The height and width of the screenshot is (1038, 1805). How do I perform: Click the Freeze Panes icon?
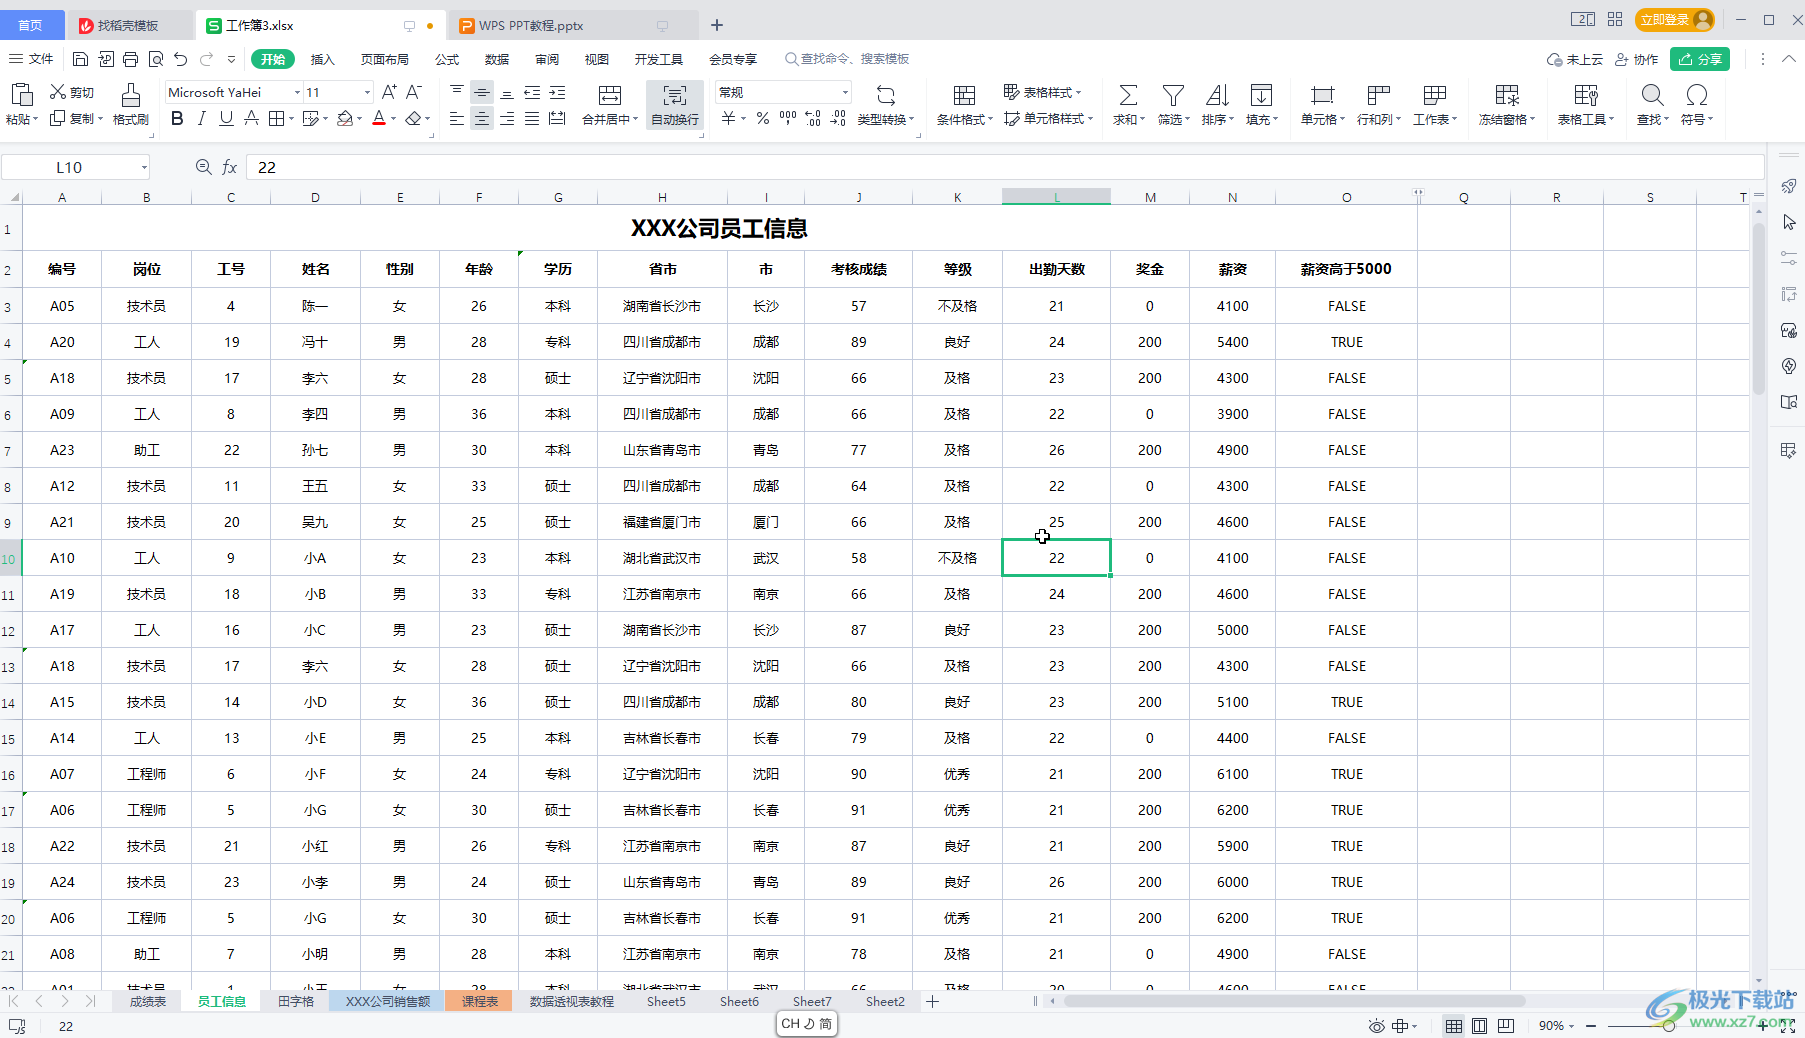pos(1507,95)
